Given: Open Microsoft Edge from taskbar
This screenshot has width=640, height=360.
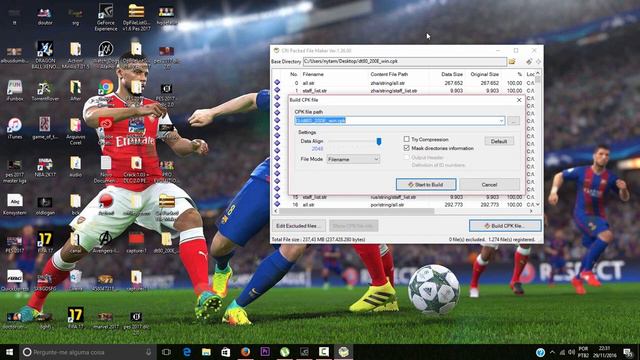Looking at the screenshot, I should point(187,352).
